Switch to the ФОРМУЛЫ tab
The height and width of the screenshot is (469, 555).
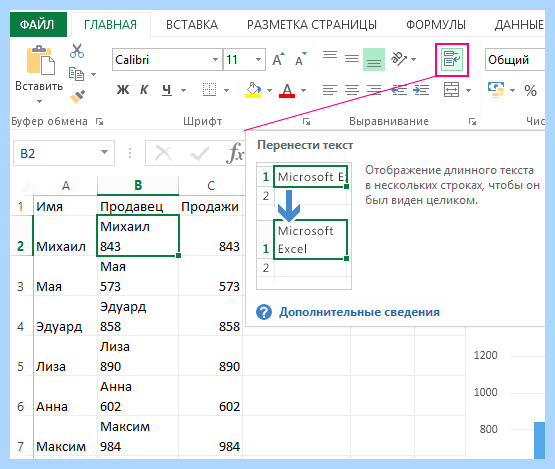point(436,24)
